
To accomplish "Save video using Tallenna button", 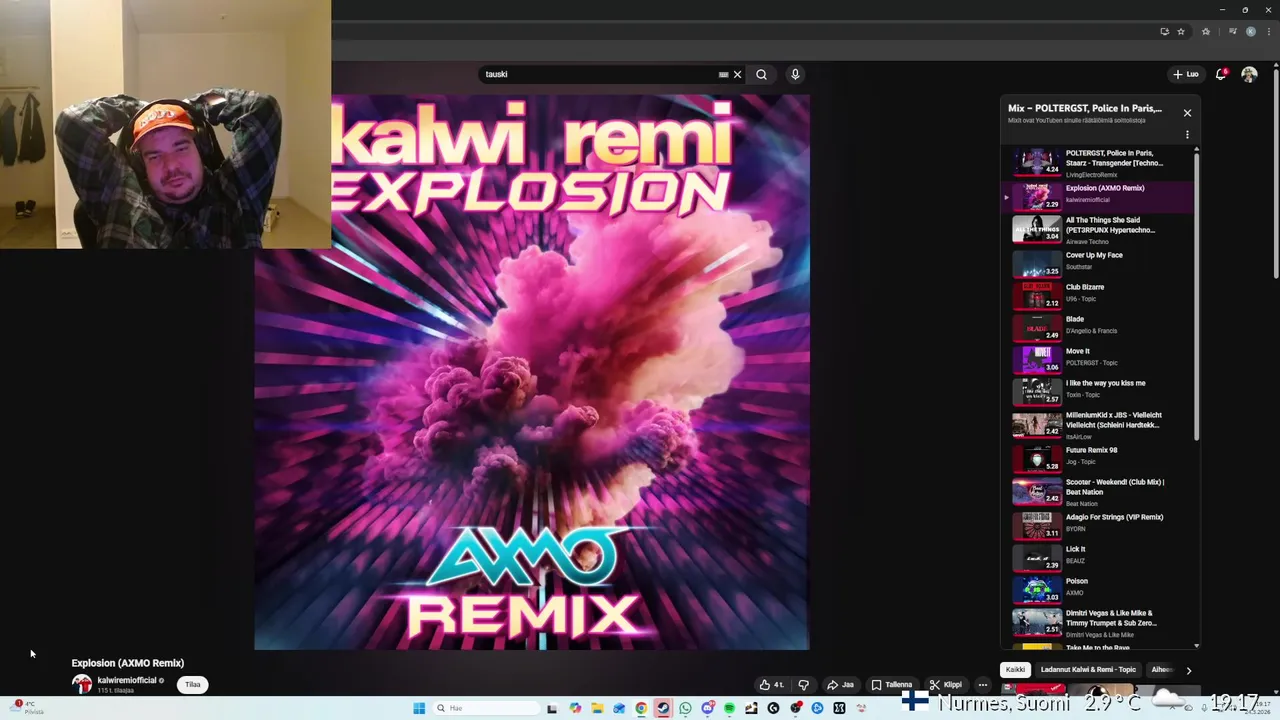I will click(891, 685).
